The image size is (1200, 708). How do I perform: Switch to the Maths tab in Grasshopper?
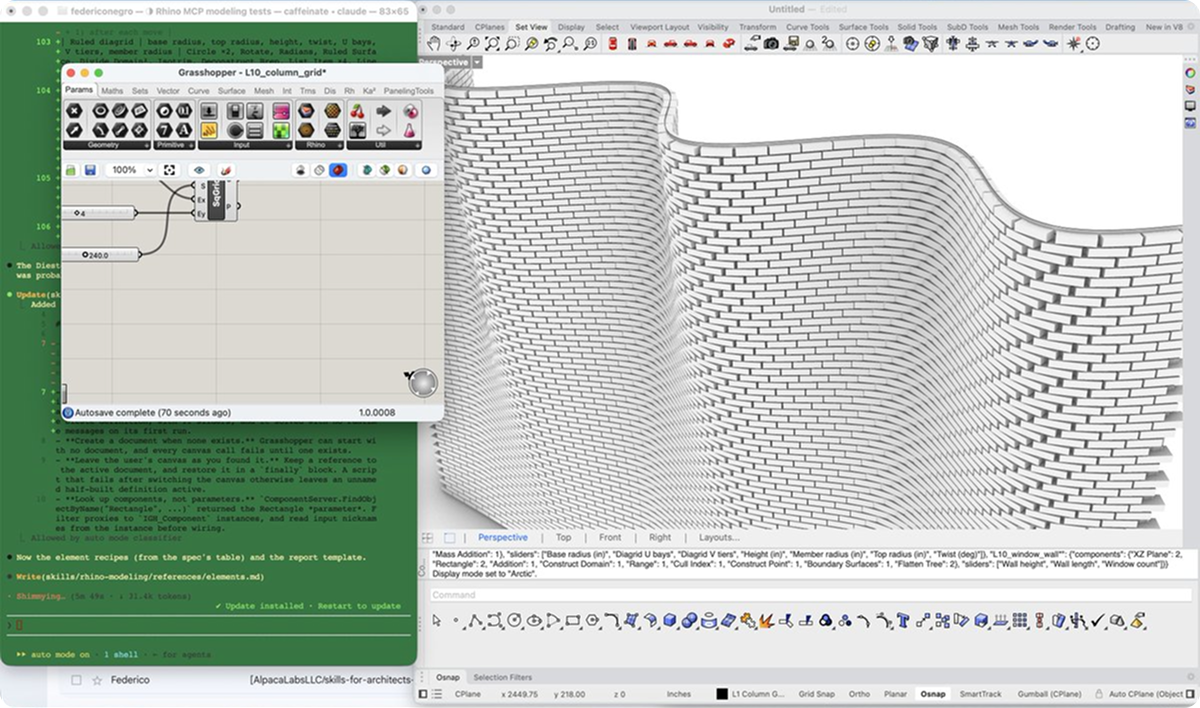pos(112,91)
